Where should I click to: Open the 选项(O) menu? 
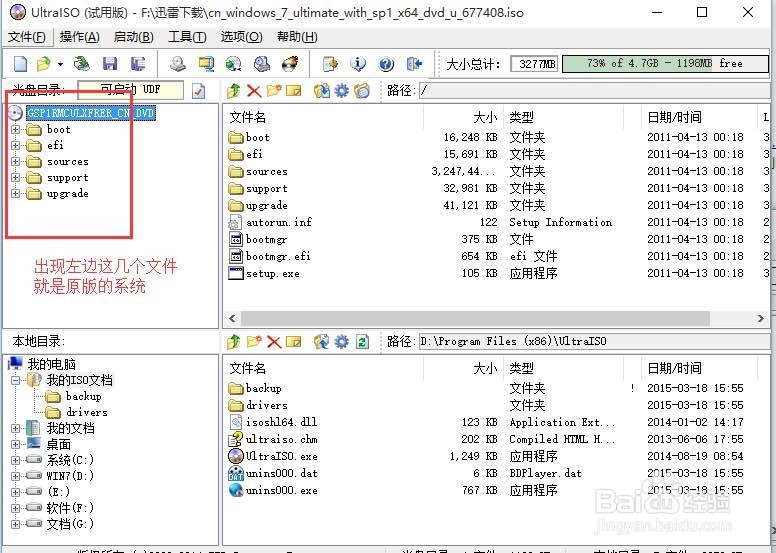241,37
